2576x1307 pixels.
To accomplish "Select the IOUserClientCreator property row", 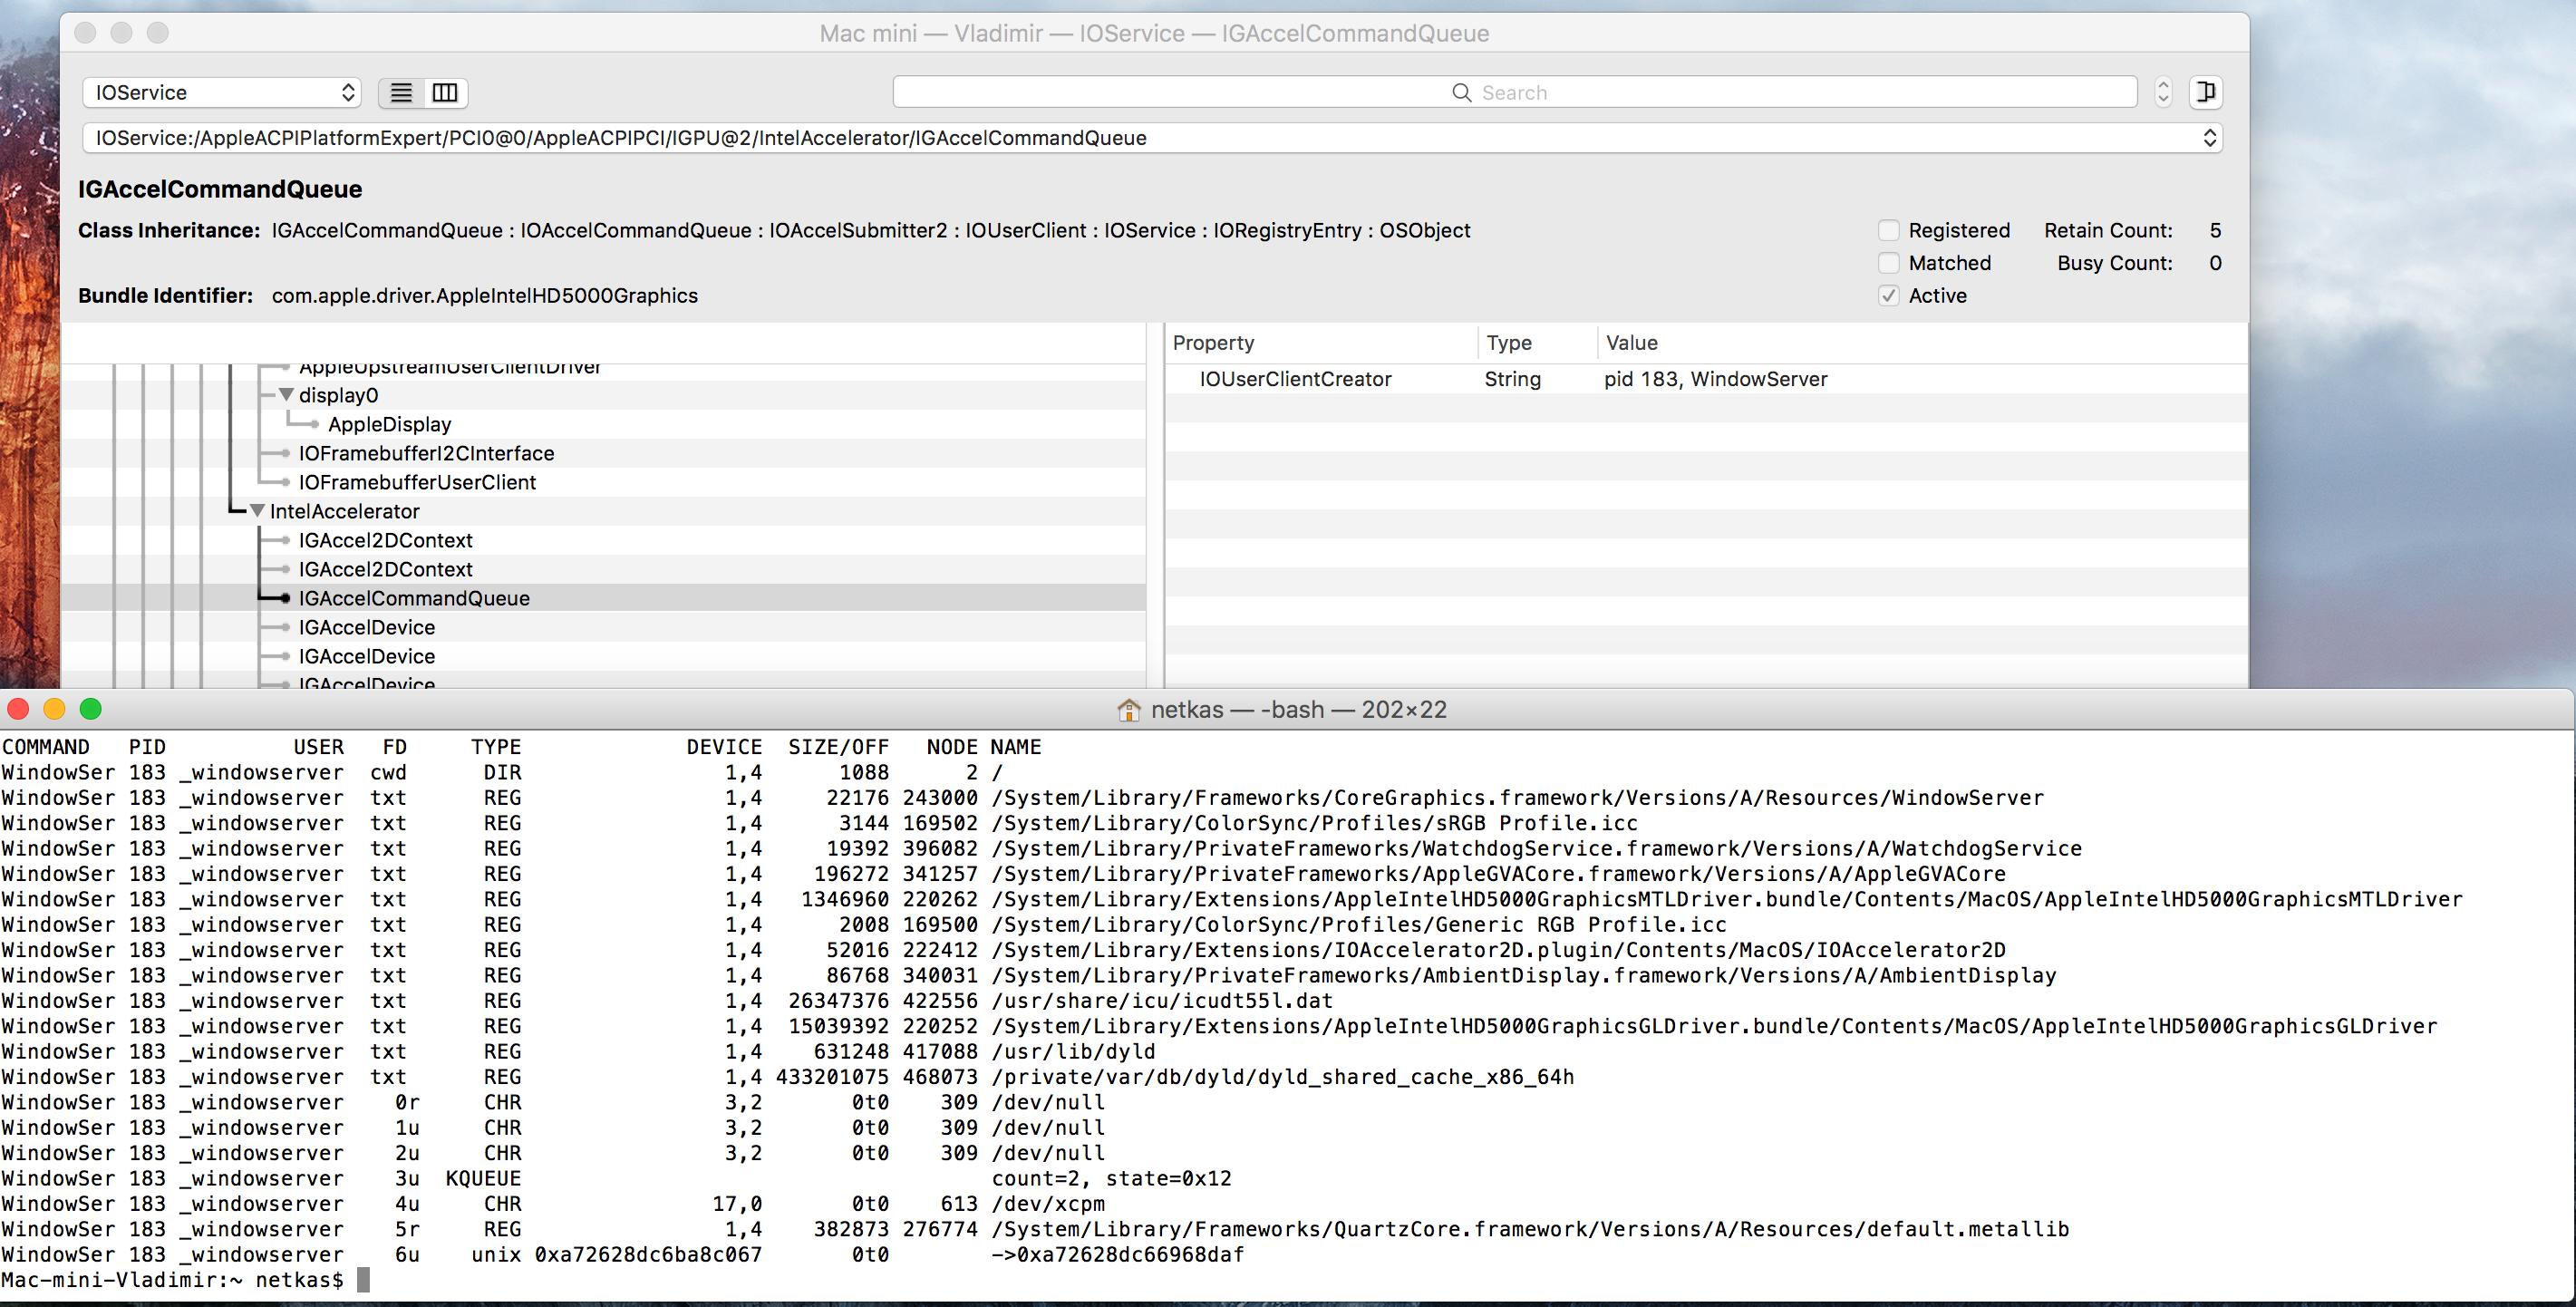I will coord(1295,379).
